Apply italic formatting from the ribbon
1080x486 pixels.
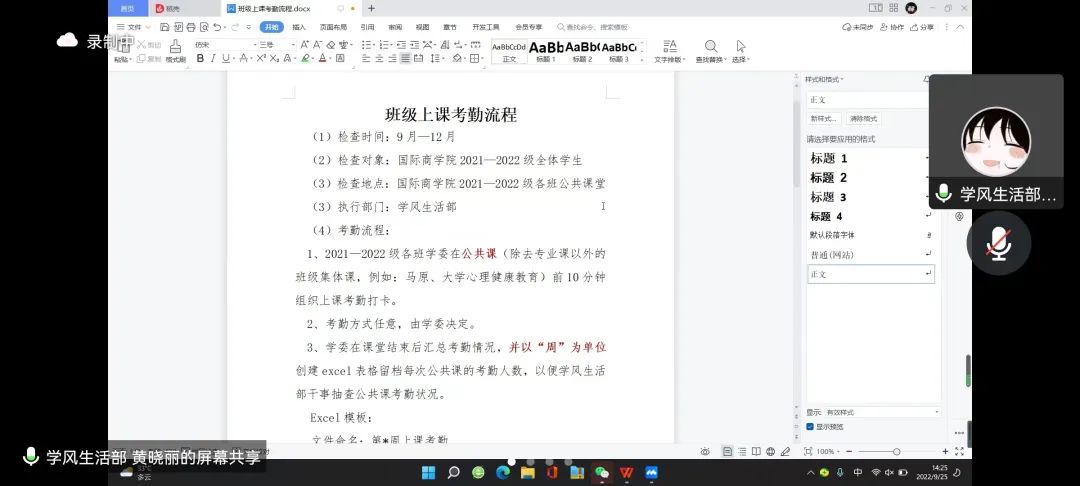coord(213,59)
